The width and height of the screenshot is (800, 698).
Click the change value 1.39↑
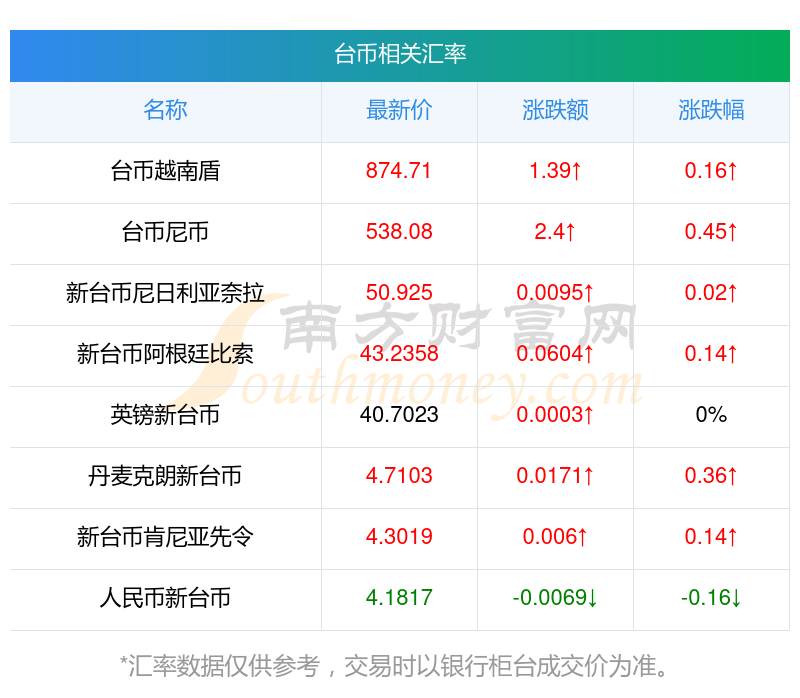555,171
